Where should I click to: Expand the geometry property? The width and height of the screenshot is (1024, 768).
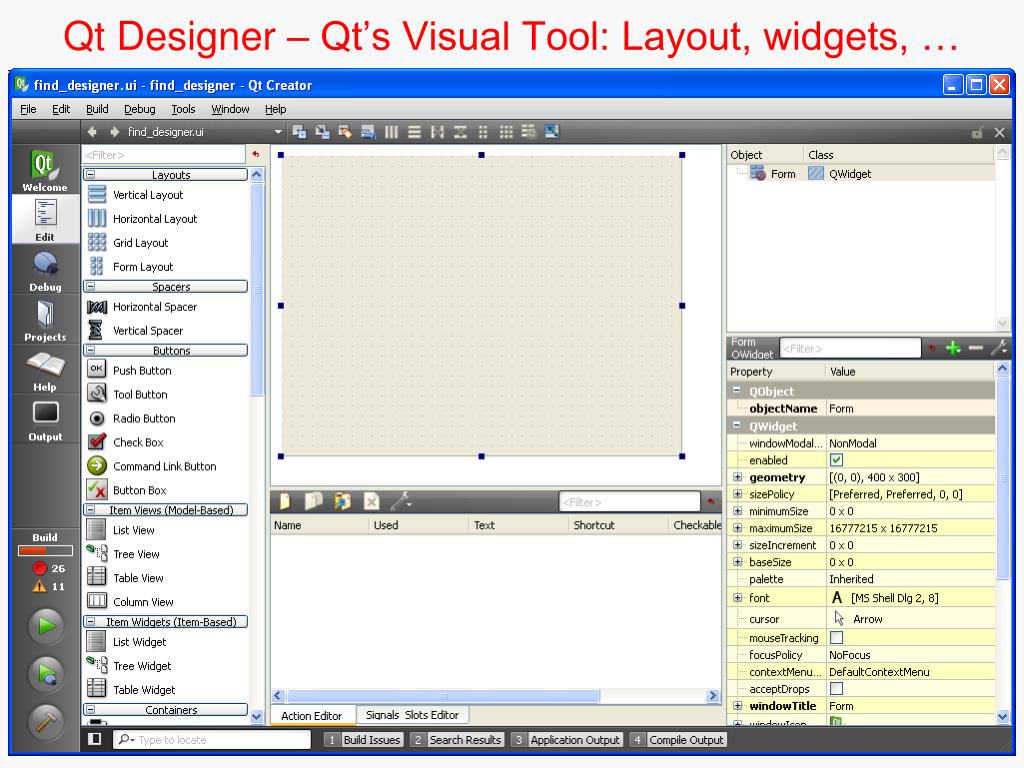click(737, 477)
